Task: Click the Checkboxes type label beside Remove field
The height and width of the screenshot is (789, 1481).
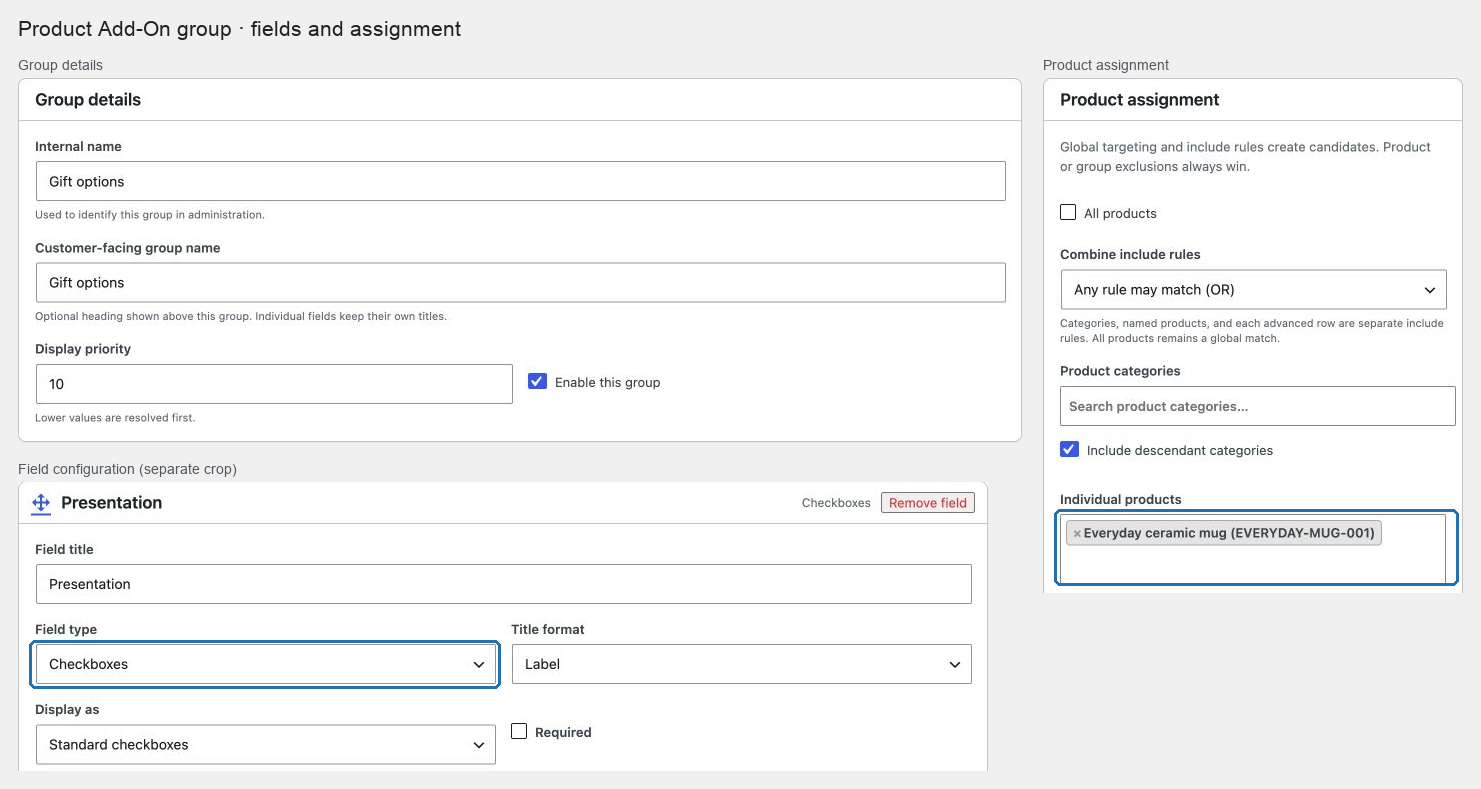Action: 836,503
